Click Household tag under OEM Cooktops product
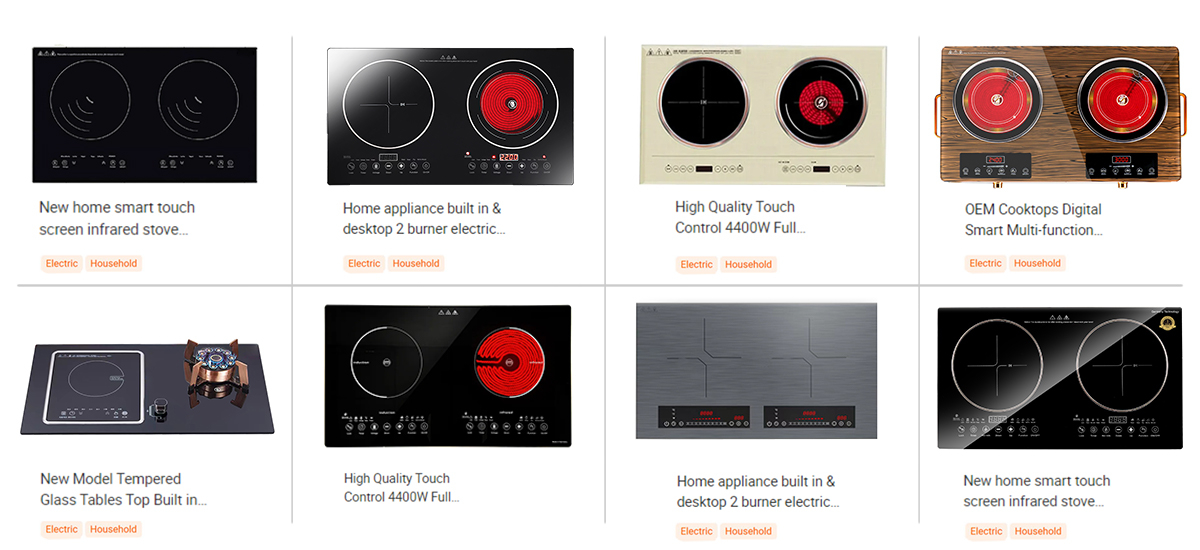 click(1037, 263)
